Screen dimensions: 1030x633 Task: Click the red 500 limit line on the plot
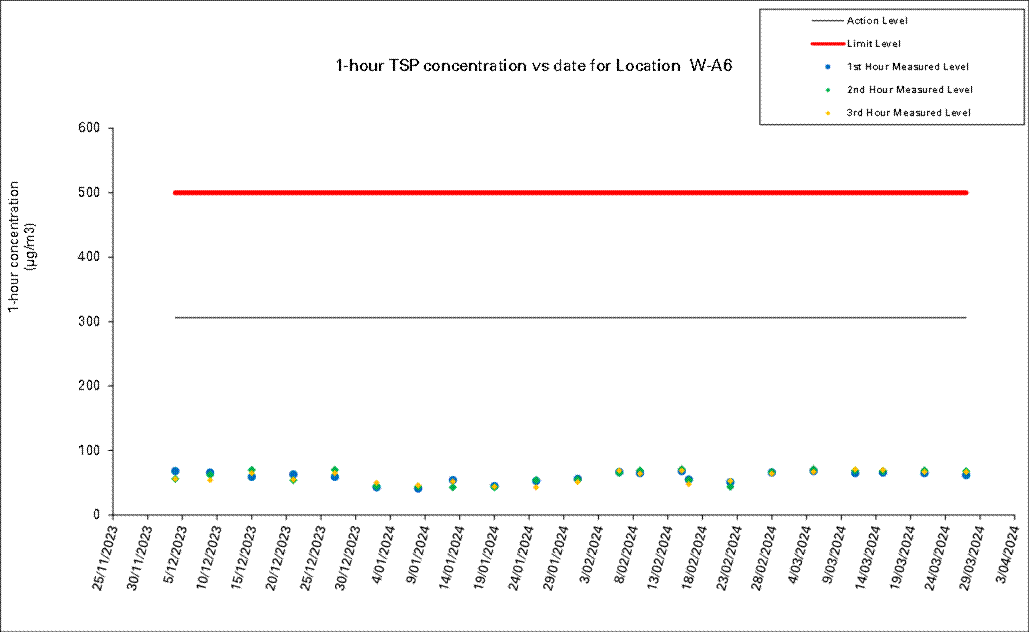coord(570,192)
